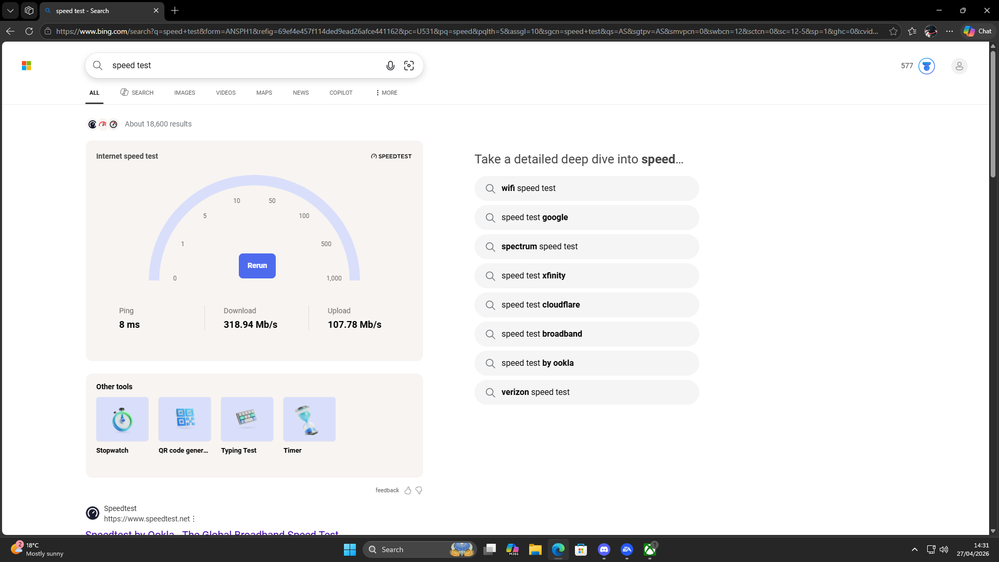Viewport: 999px width, 562px height.
Task: Click the 8 ms ping value
Action: [x=129, y=324]
